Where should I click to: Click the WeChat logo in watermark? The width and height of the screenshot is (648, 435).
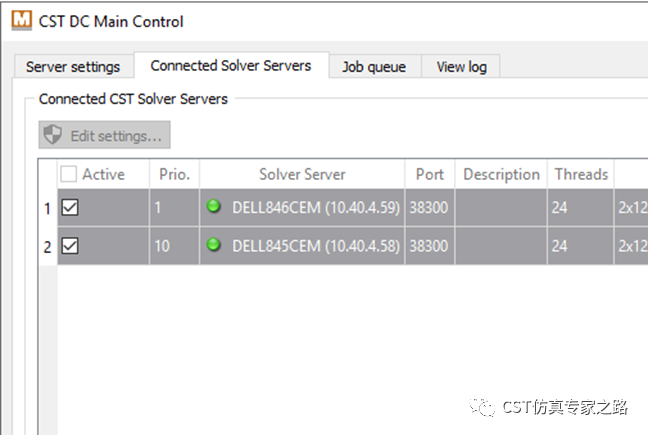pyautogui.click(x=482, y=406)
